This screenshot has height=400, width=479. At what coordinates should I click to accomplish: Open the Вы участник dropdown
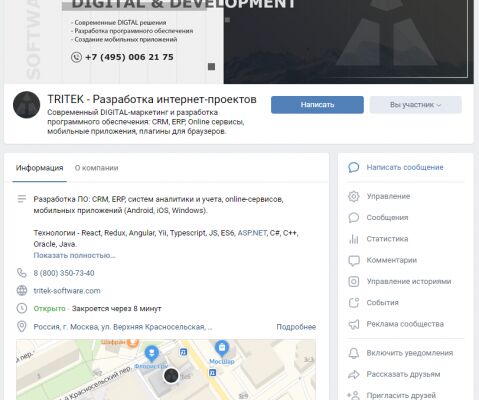click(x=415, y=105)
